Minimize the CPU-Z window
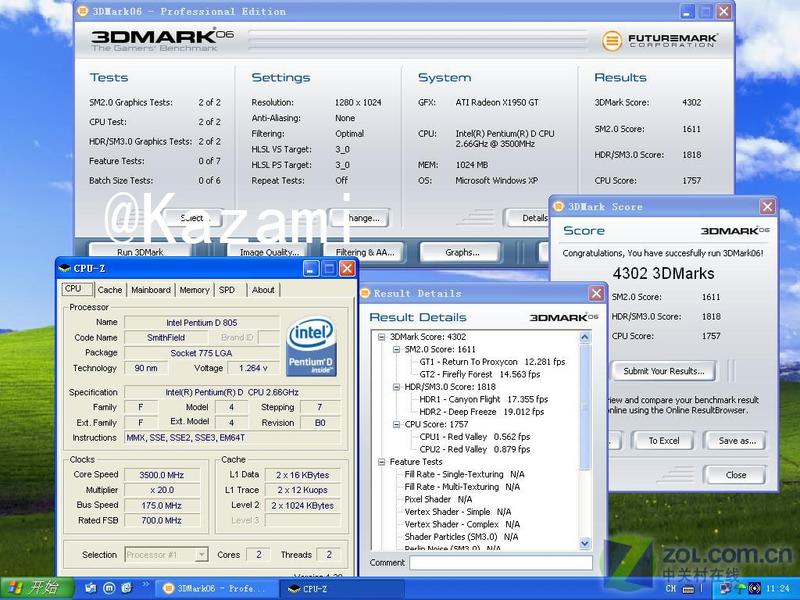Viewport: 800px width, 600px height. (311, 268)
